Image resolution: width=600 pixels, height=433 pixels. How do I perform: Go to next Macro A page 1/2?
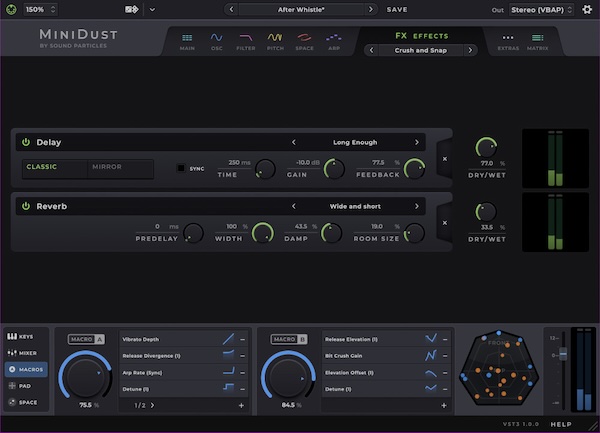152,405
